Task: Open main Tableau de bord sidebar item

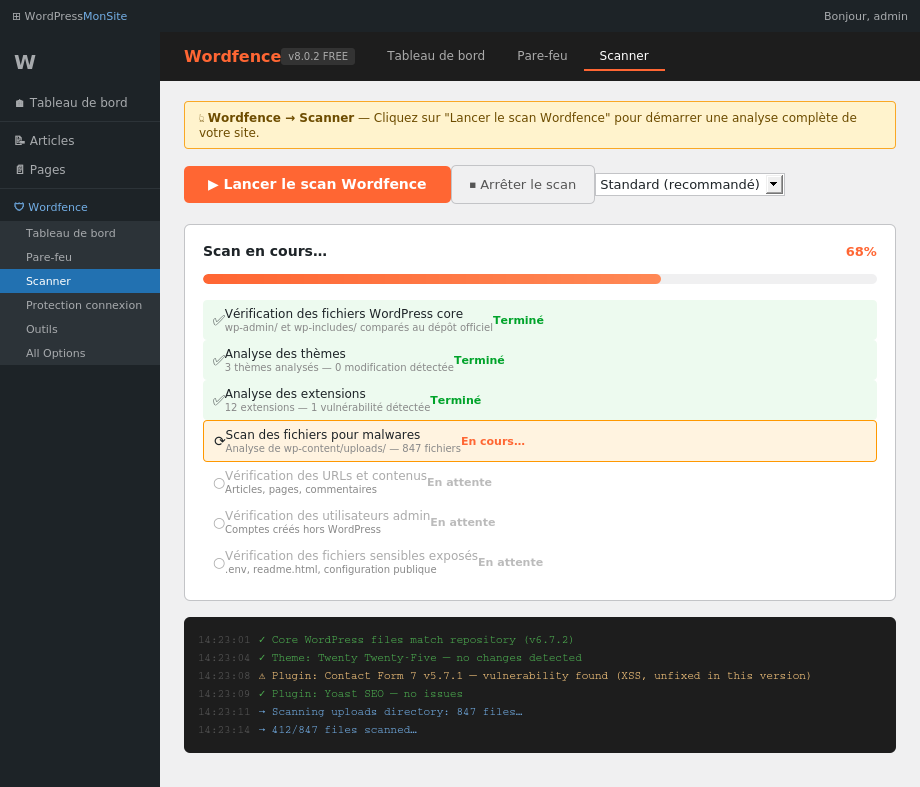Action: 80,103
